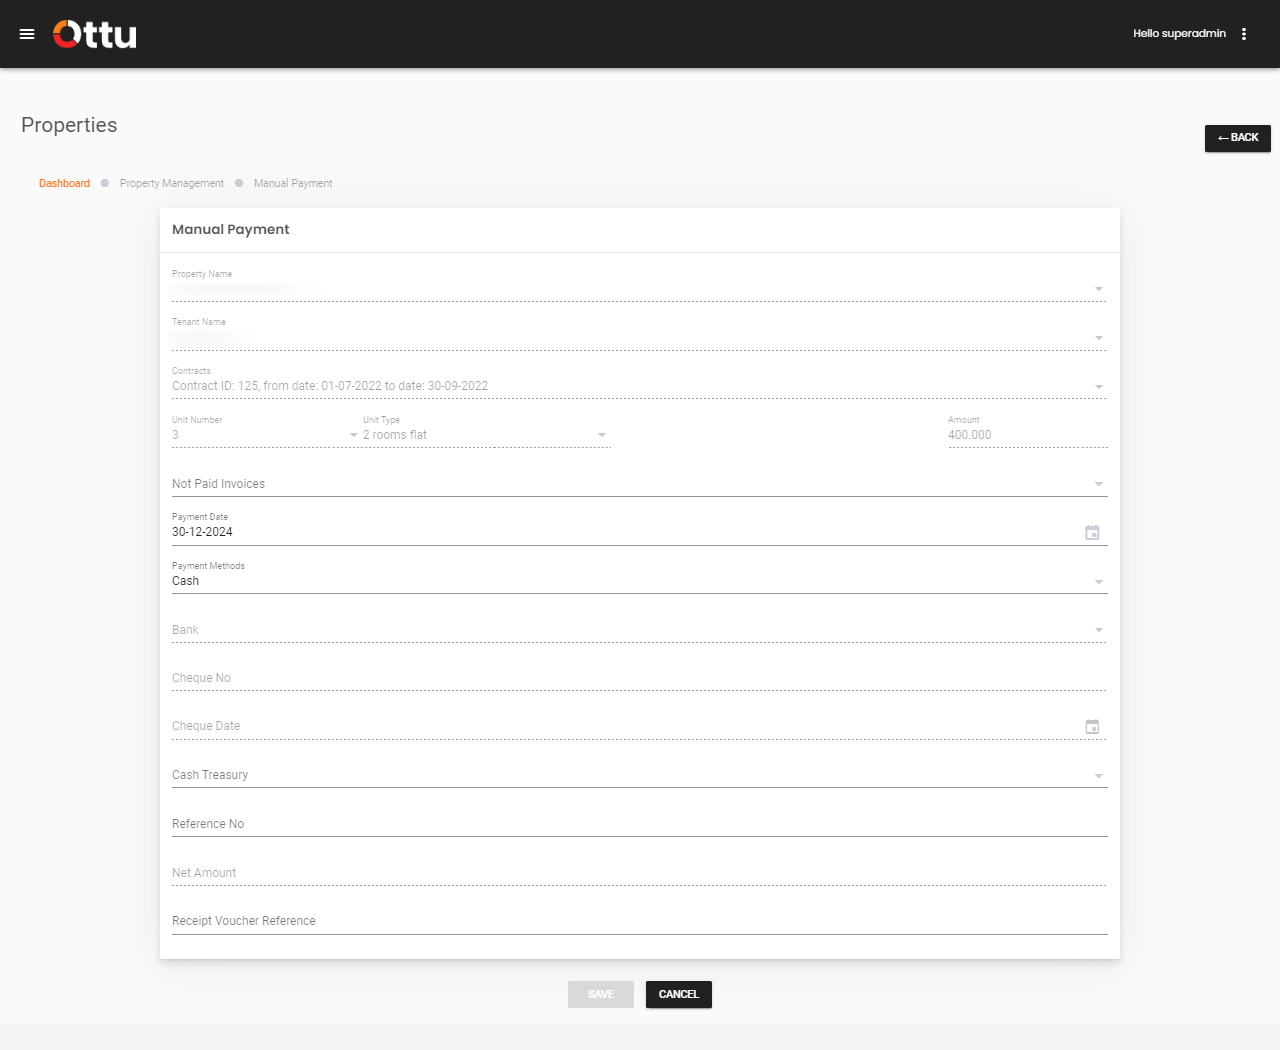Open the Unit Type dropdown showing 2 rooms flat
Image resolution: width=1280 pixels, height=1050 pixels.
point(601,435)
